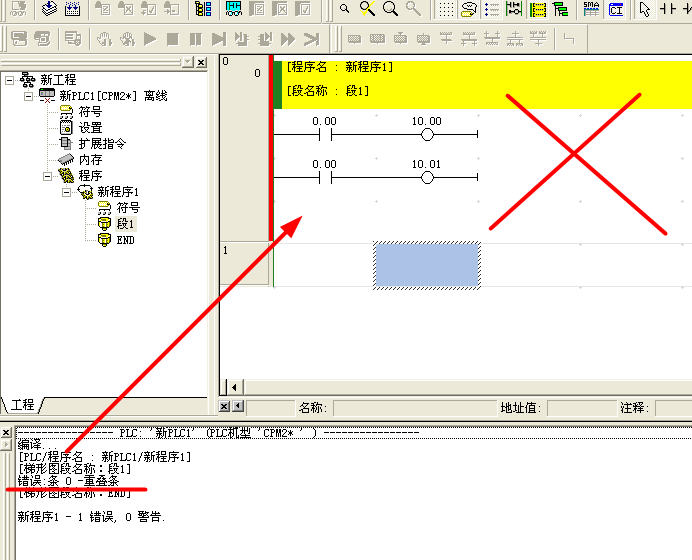Collapse the 程序 tree node

point(46,176)
